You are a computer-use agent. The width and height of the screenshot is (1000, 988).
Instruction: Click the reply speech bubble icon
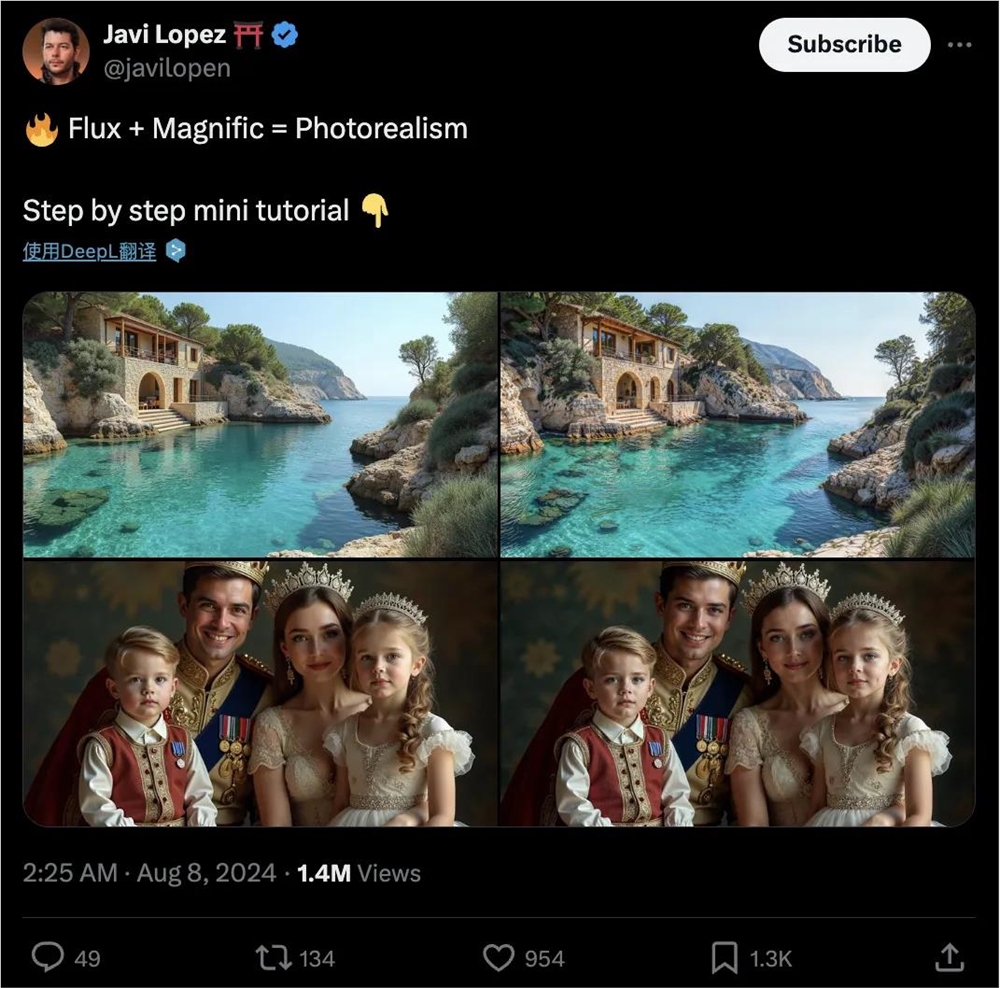(47, 958)
